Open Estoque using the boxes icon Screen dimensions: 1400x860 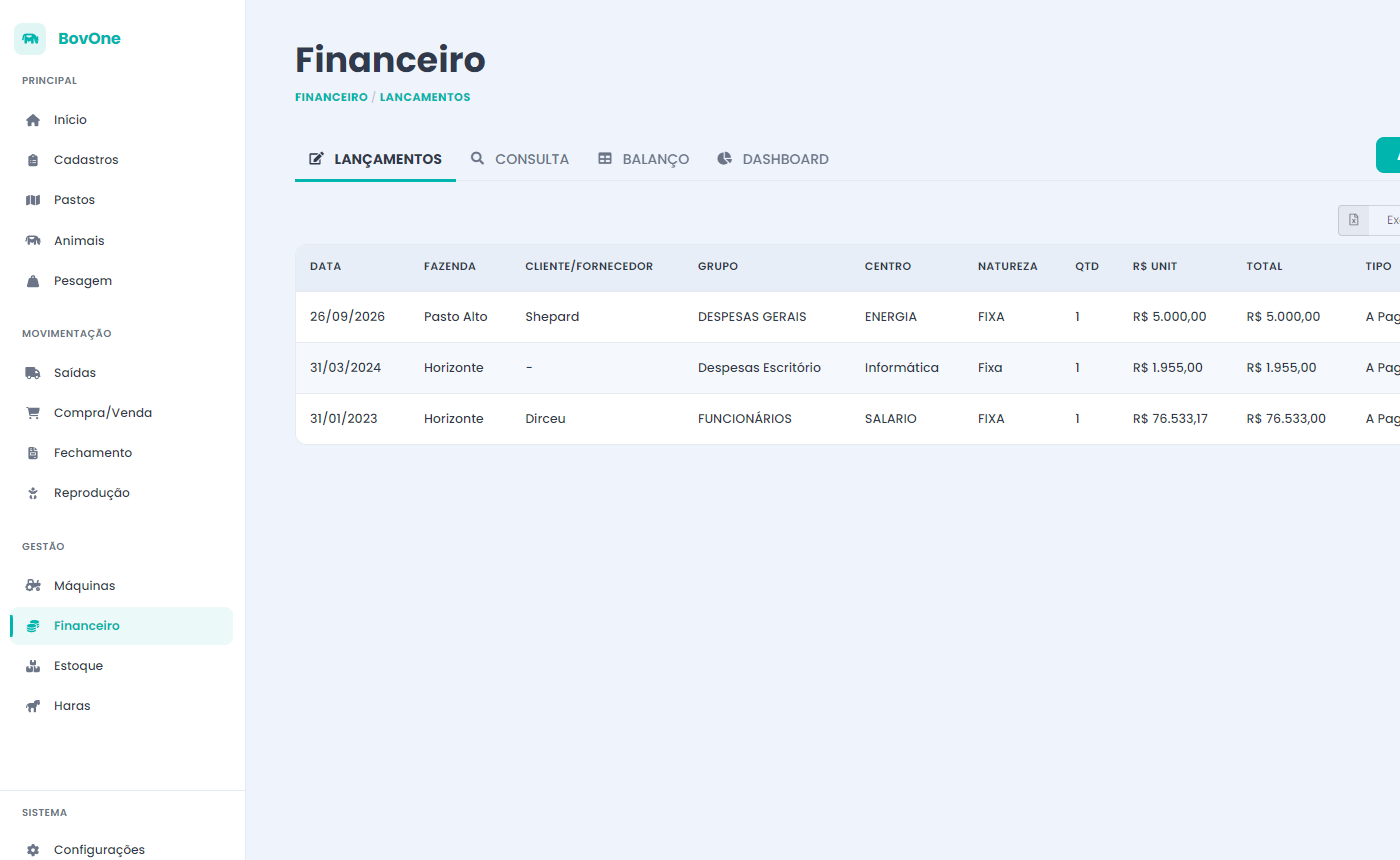(33, 666)
